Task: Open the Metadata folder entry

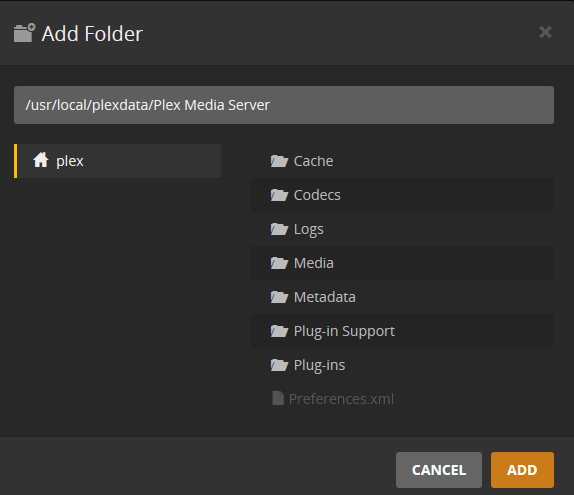Action: point(402,297)
